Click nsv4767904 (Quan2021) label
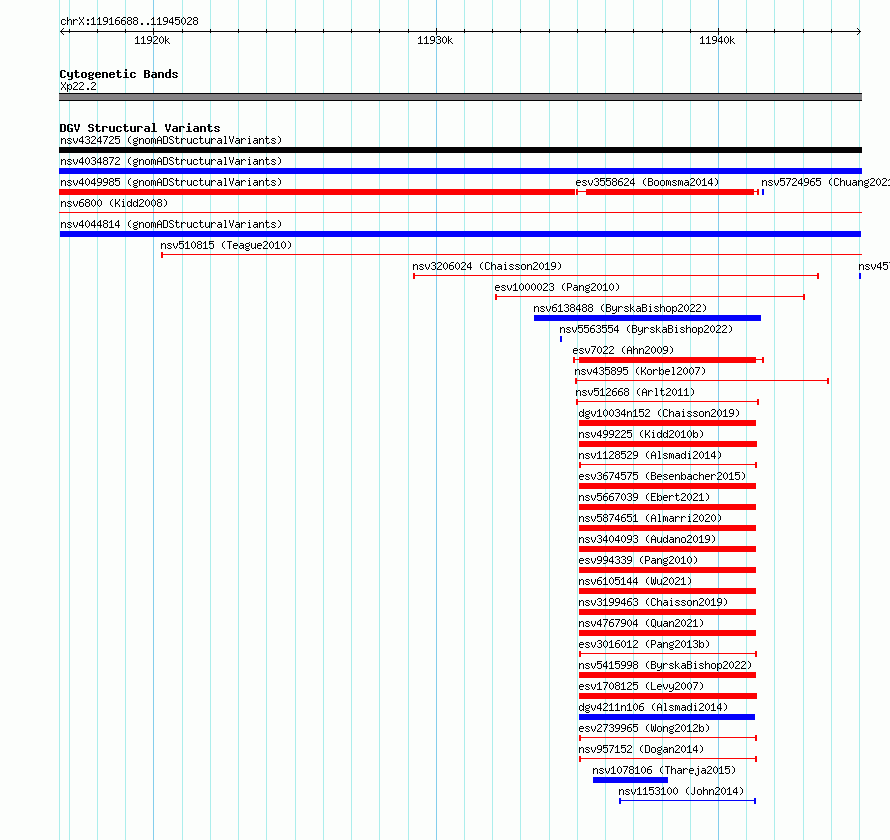 pos(641,623)
